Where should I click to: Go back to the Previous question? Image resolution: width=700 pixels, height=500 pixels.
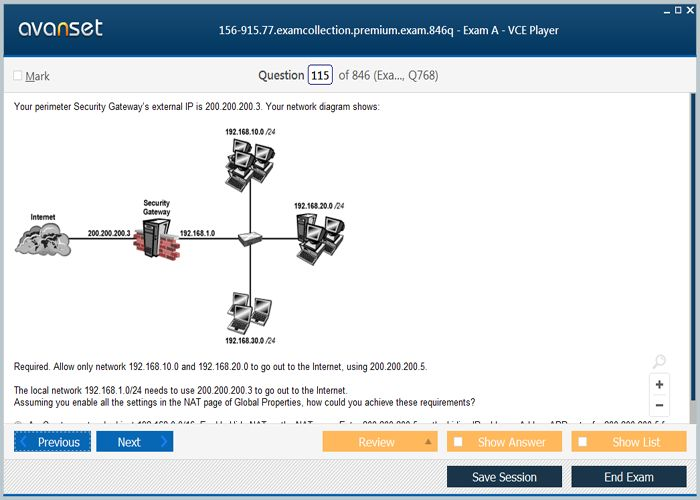click(52, 442)
